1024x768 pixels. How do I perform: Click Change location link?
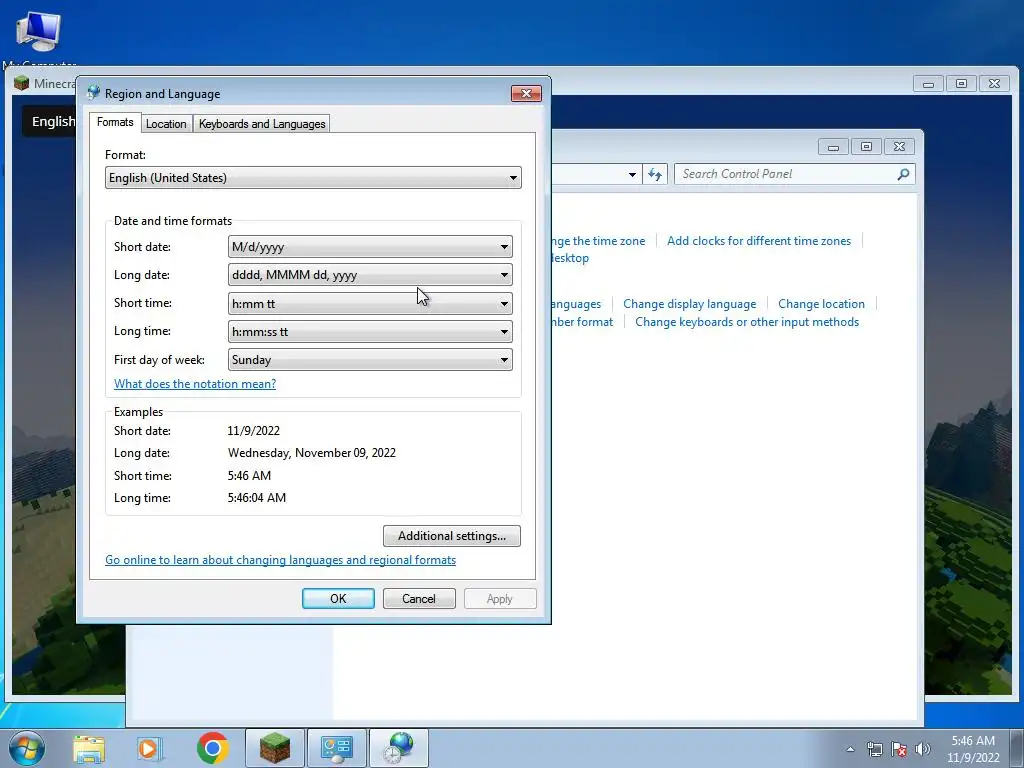[821, 304]
